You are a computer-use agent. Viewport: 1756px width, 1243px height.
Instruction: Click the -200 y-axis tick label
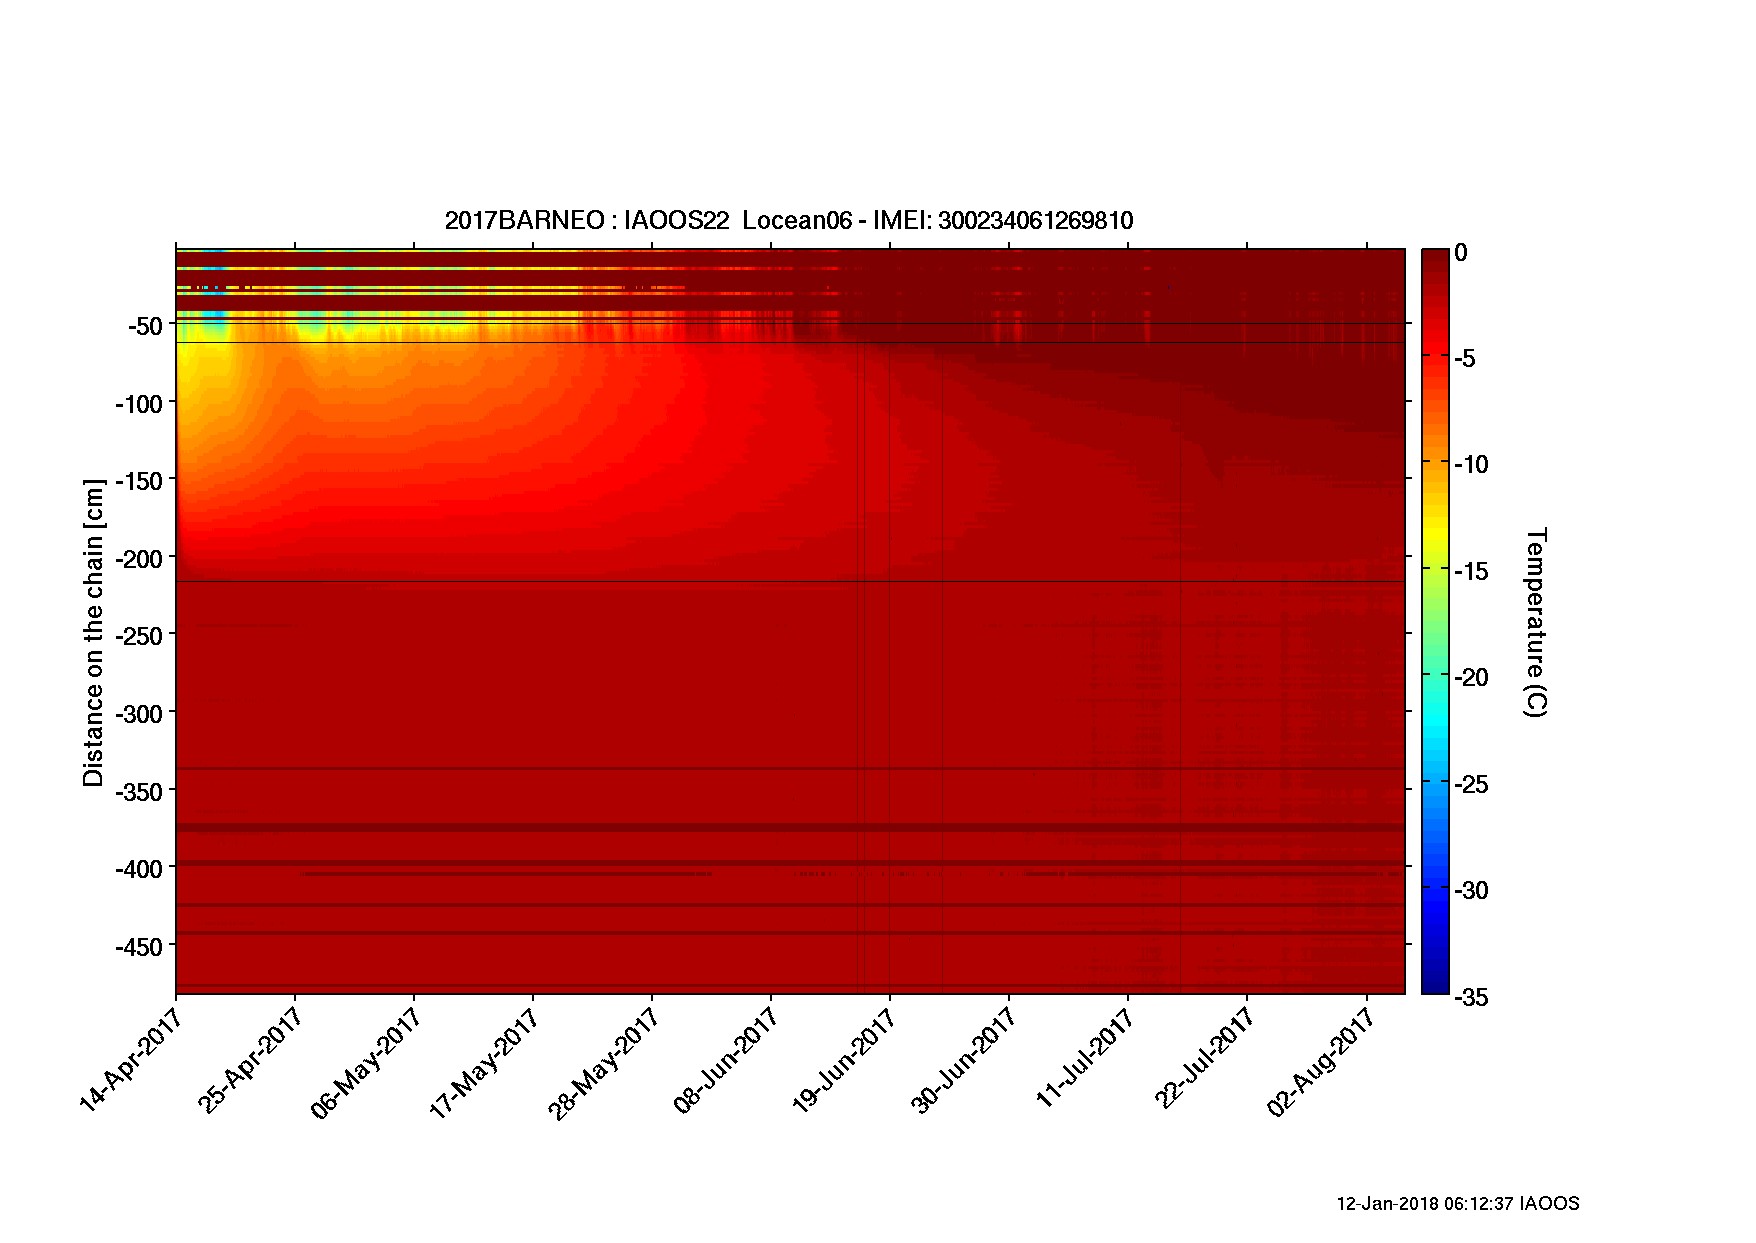139,558
